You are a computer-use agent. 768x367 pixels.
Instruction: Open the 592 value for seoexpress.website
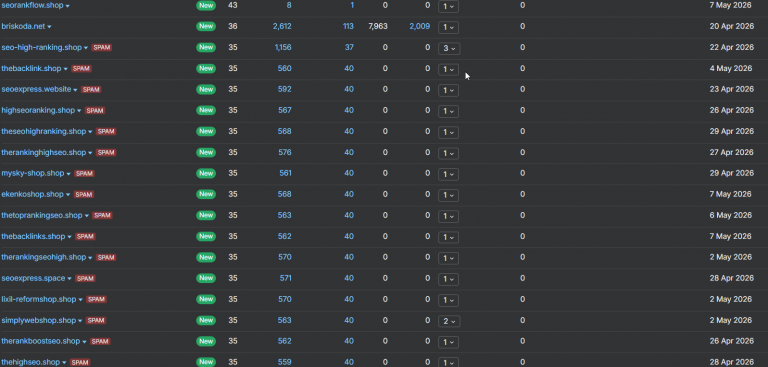point(285,89)
